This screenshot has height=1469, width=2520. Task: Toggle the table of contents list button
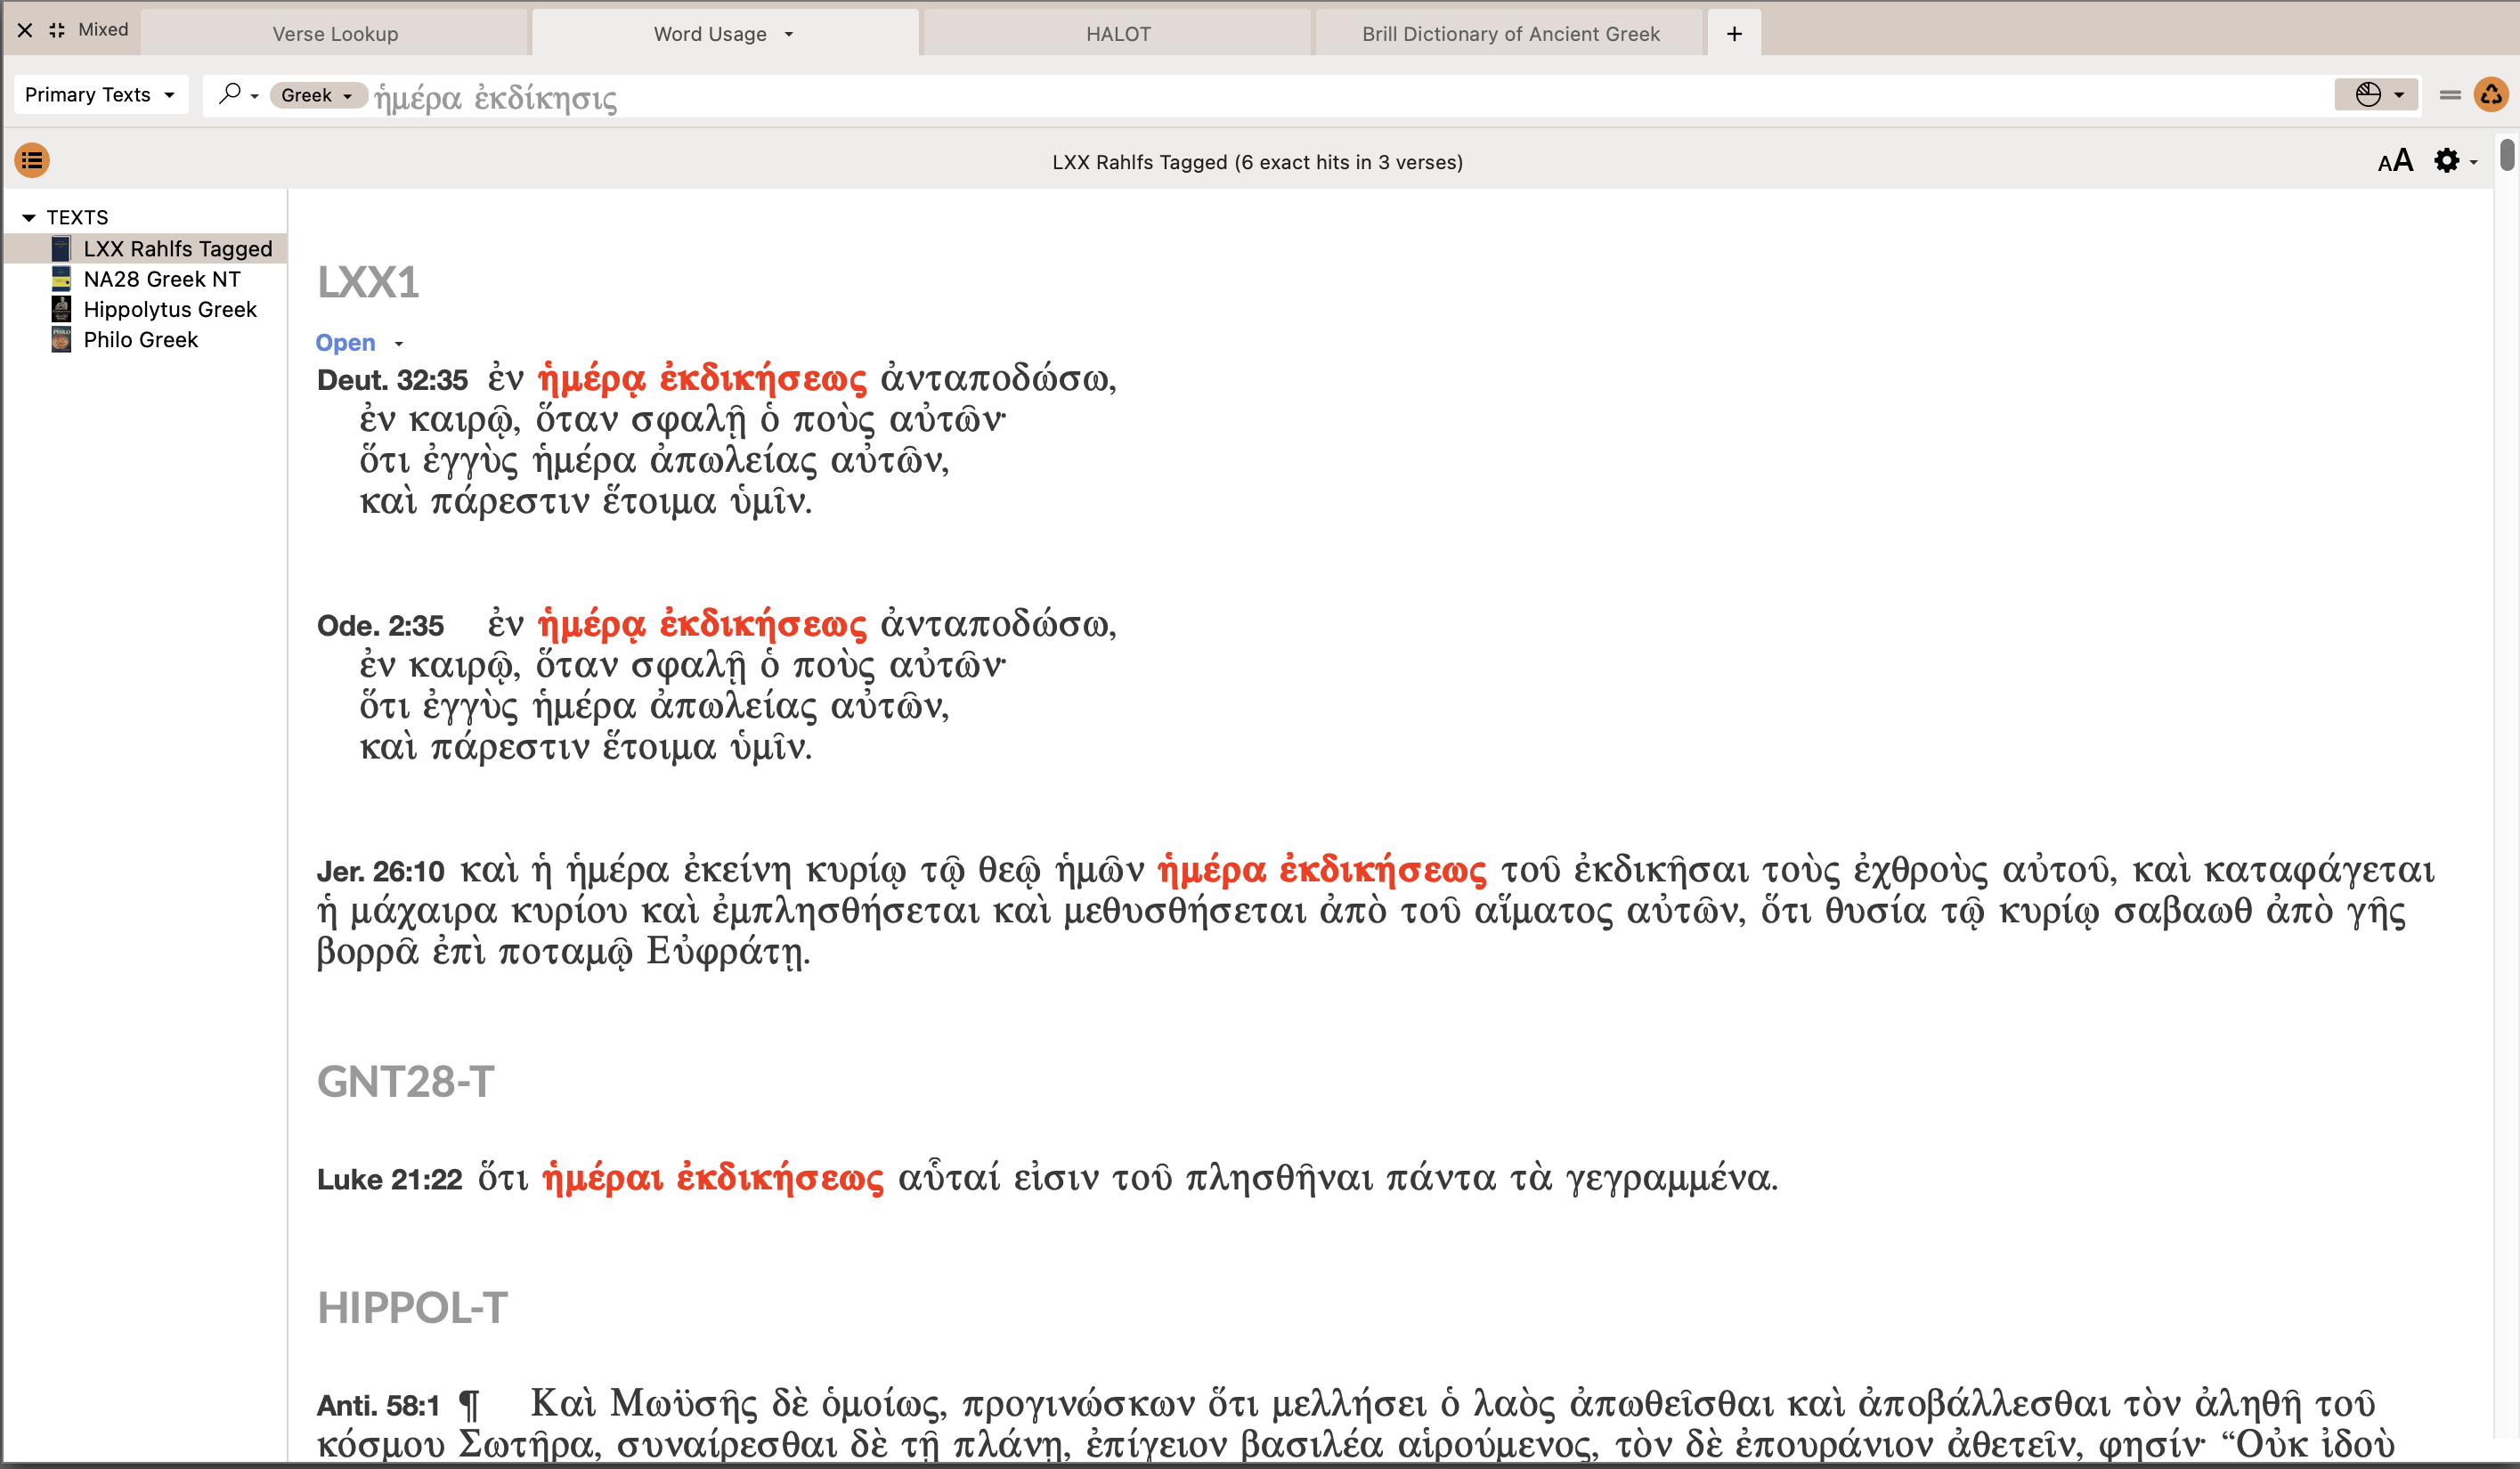(32, 160)
